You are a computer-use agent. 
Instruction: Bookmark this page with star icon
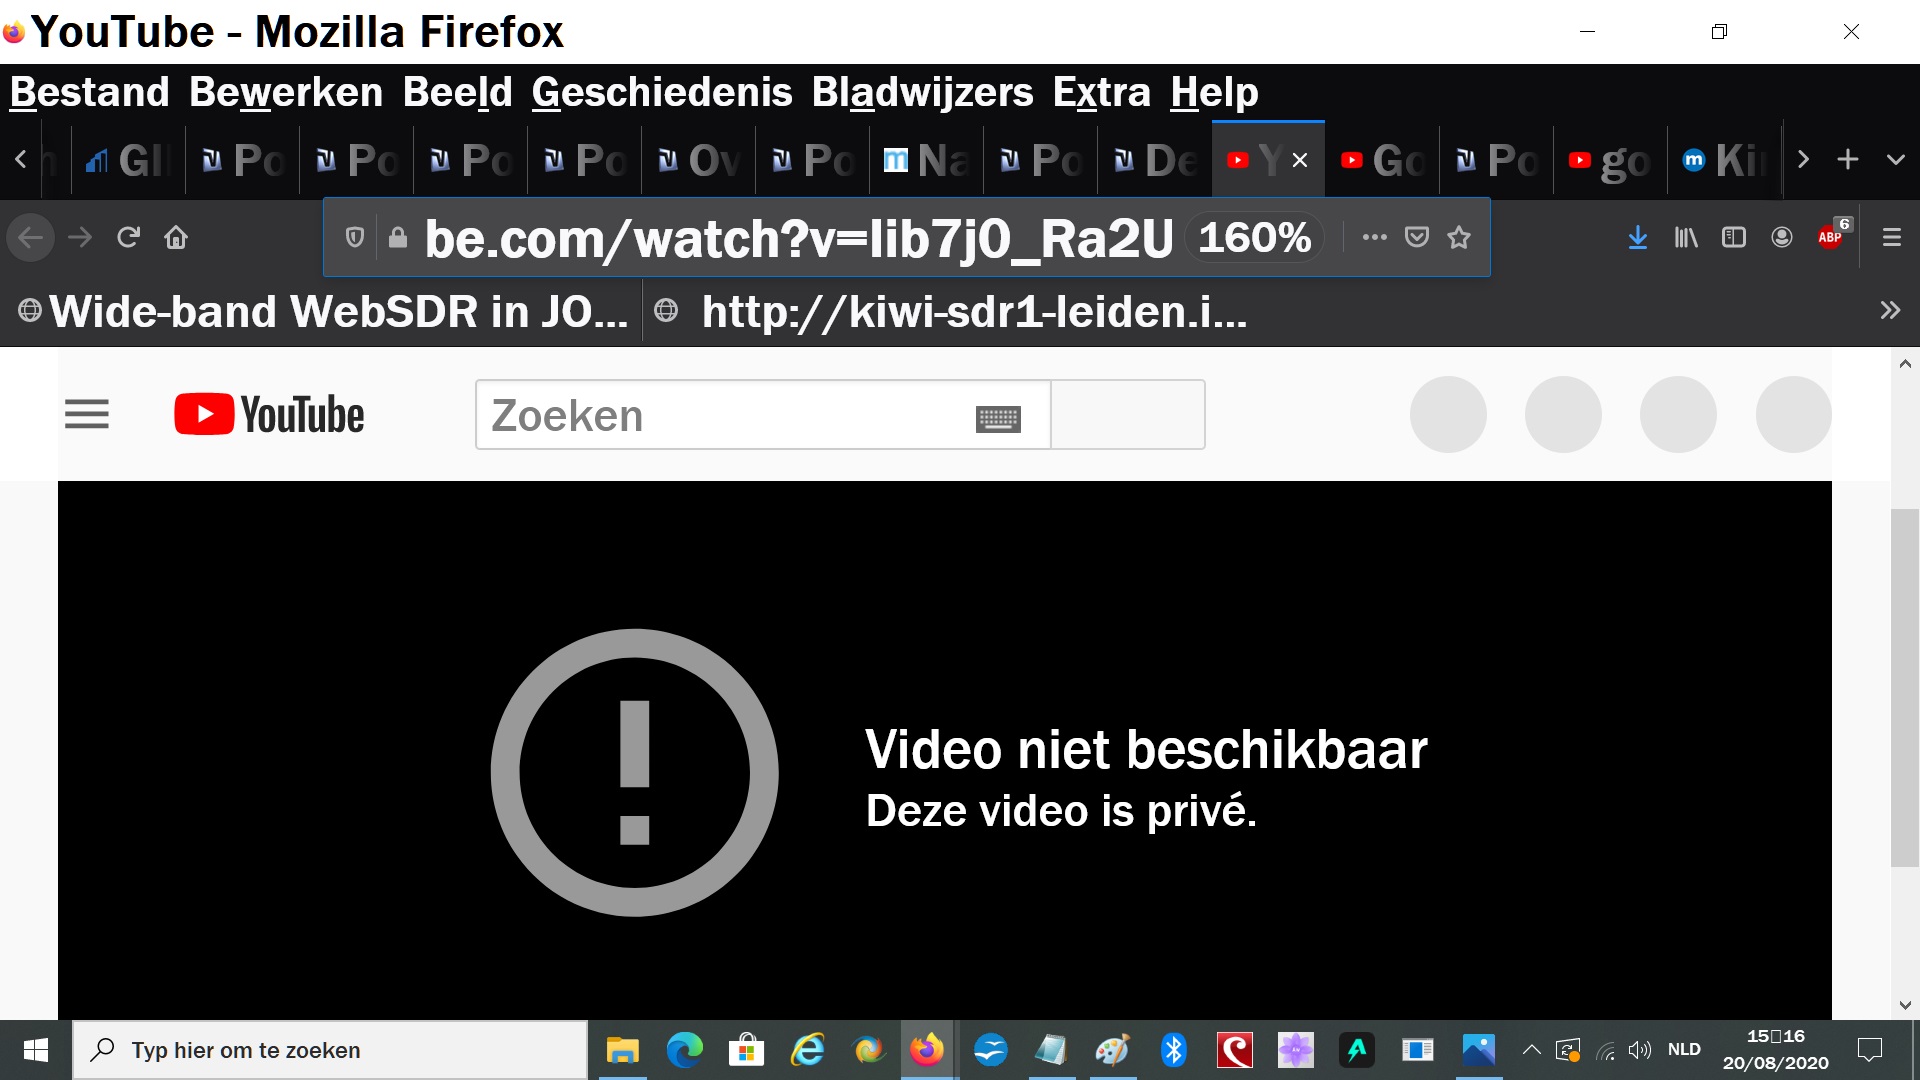point(1459,238)
